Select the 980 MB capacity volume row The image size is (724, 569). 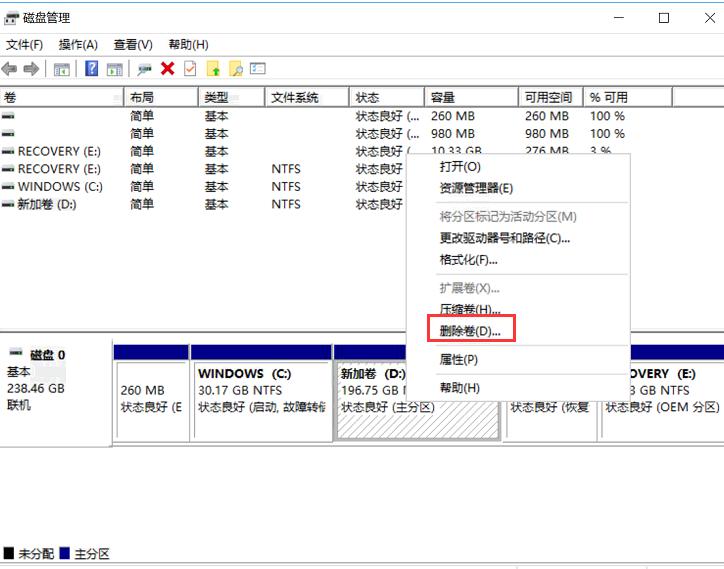click(x=336, y=133)
